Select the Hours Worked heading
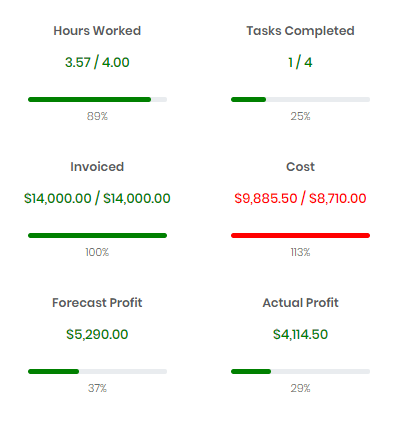This screenshot has height=442, width=394. 97,31
